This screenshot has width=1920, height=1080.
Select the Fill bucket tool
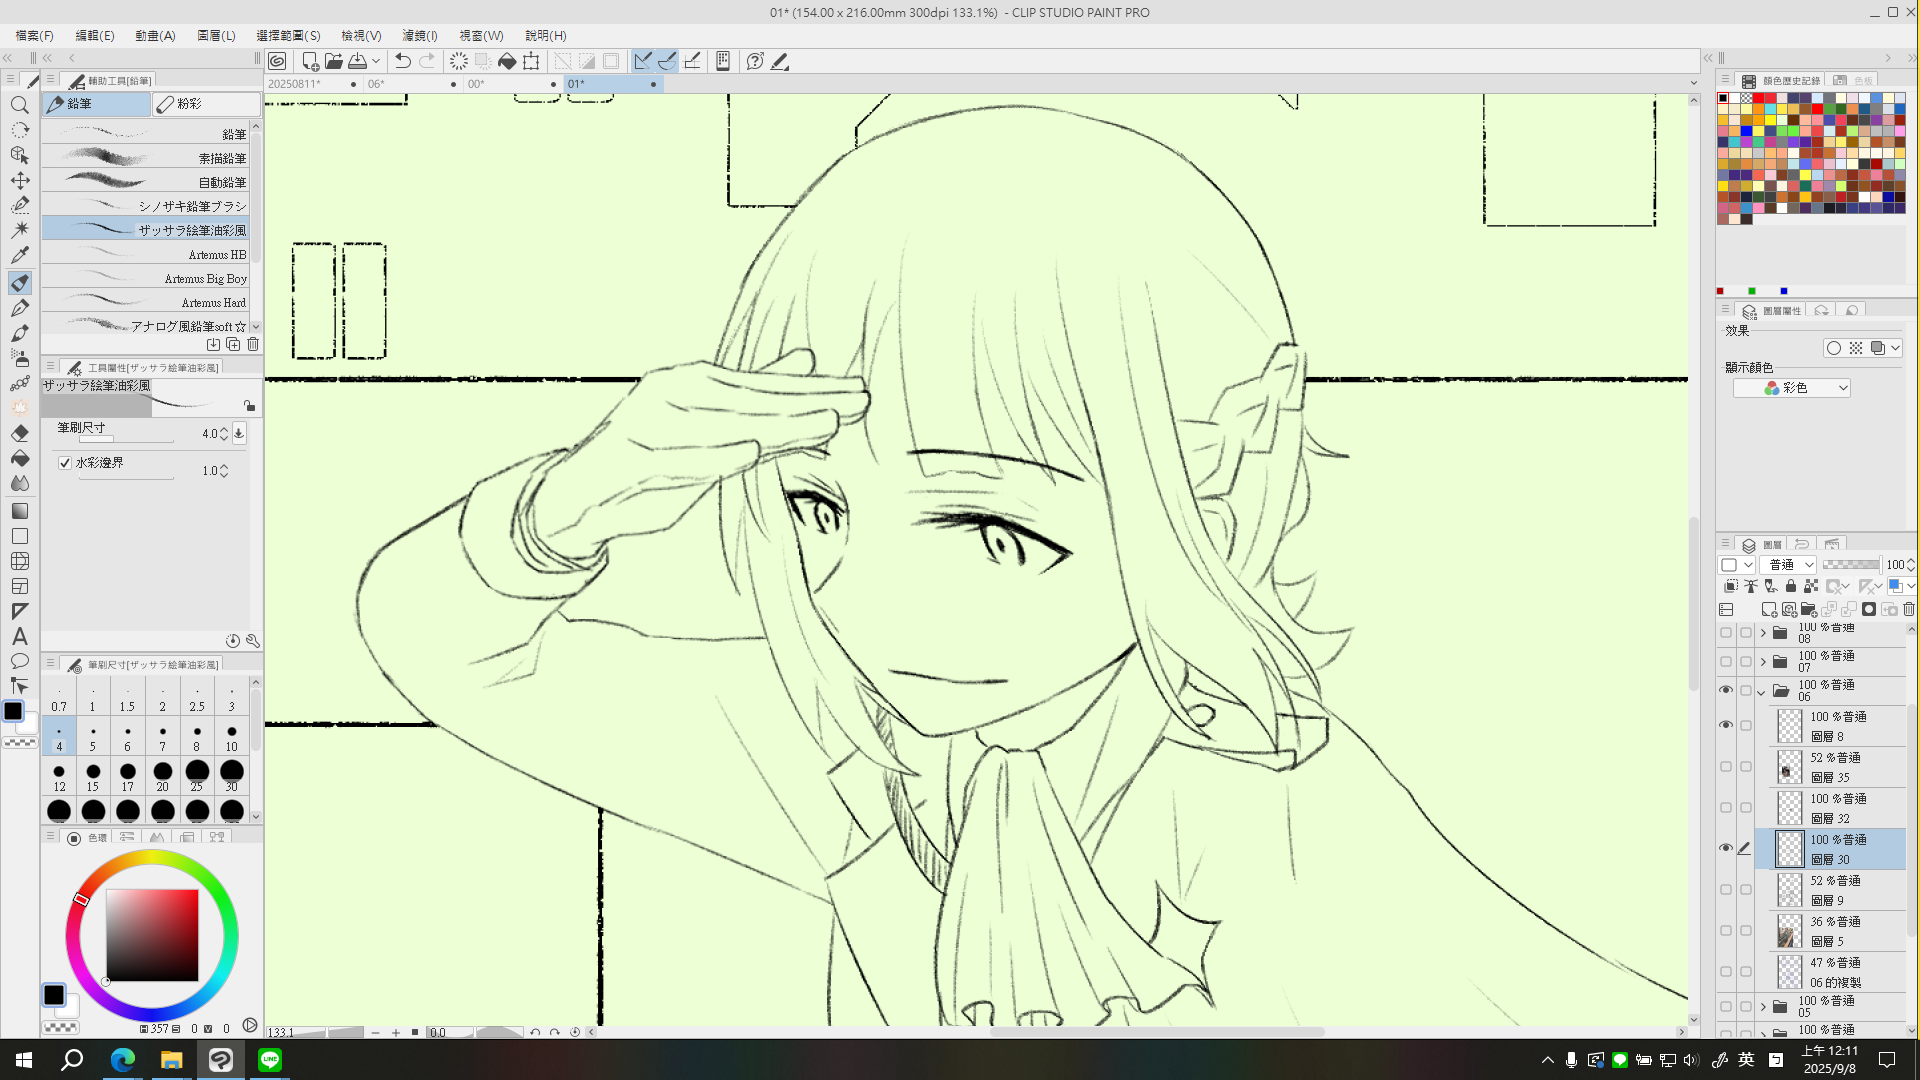coord(20,458)
